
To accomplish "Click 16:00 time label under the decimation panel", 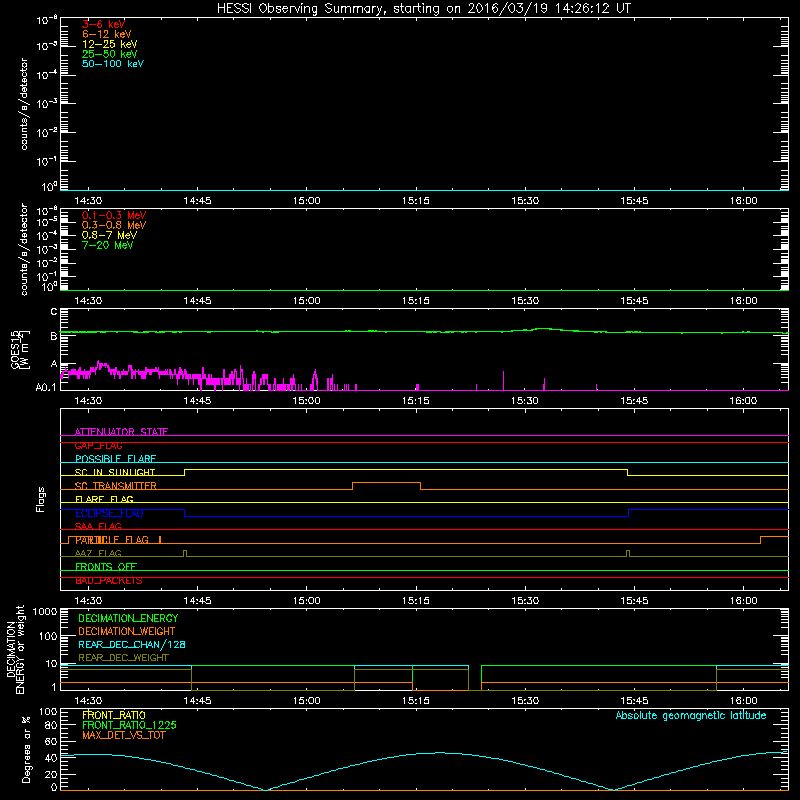I will pyautogui.click(x=743, y=701).
